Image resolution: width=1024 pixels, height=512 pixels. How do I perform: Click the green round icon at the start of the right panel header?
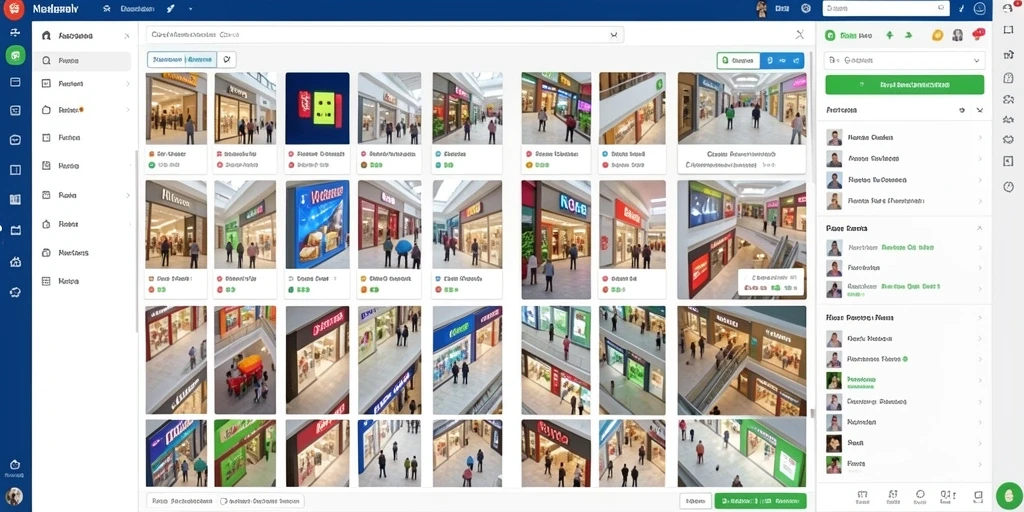point(831,35)
